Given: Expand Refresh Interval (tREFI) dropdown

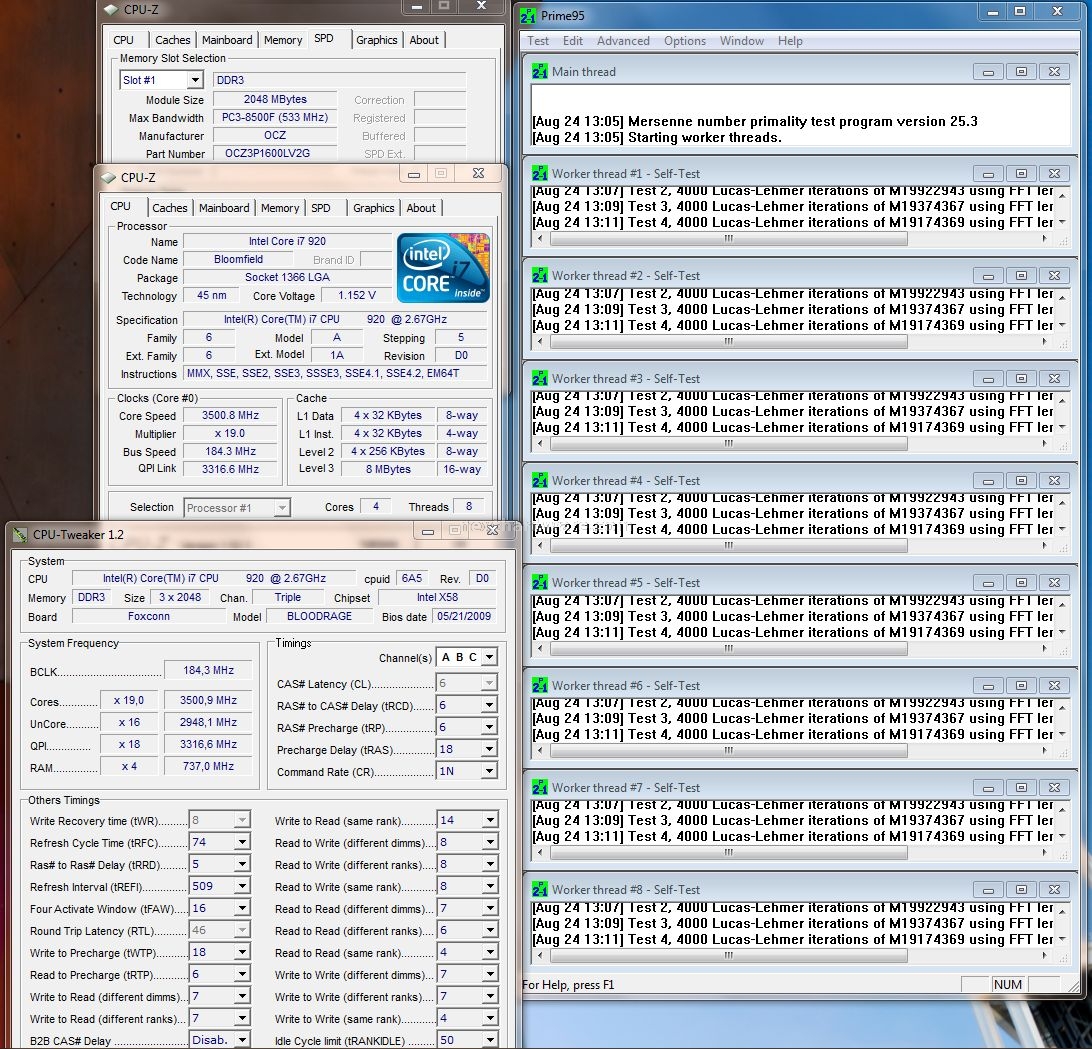Looking at the screenshot, I should click(242, 886).
